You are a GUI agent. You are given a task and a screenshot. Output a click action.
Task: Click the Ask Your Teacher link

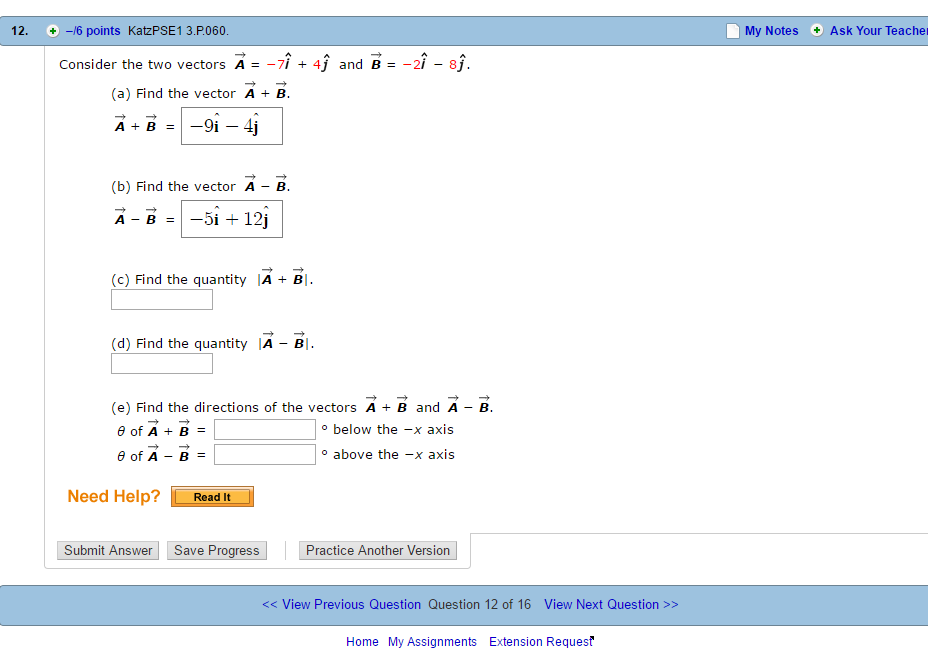click(874, 31)
